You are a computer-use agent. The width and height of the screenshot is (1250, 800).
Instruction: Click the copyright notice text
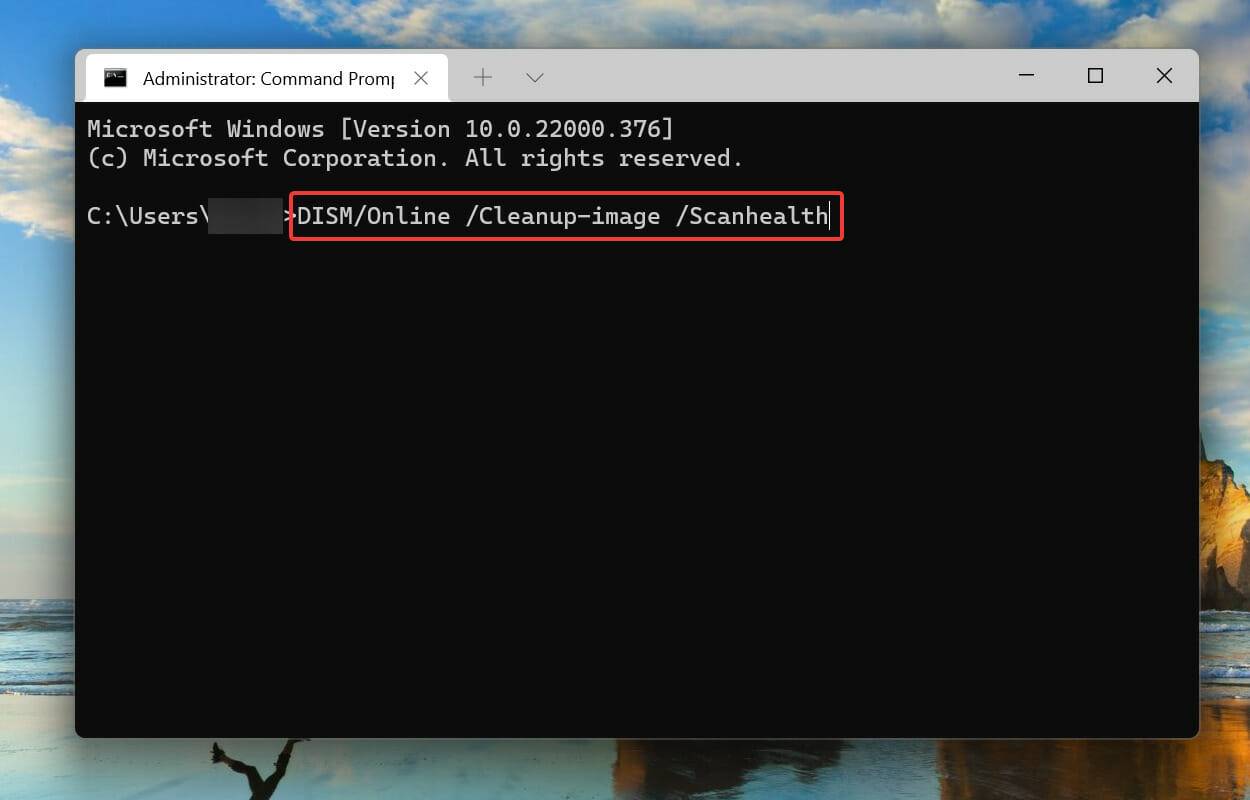coord(415,157)
